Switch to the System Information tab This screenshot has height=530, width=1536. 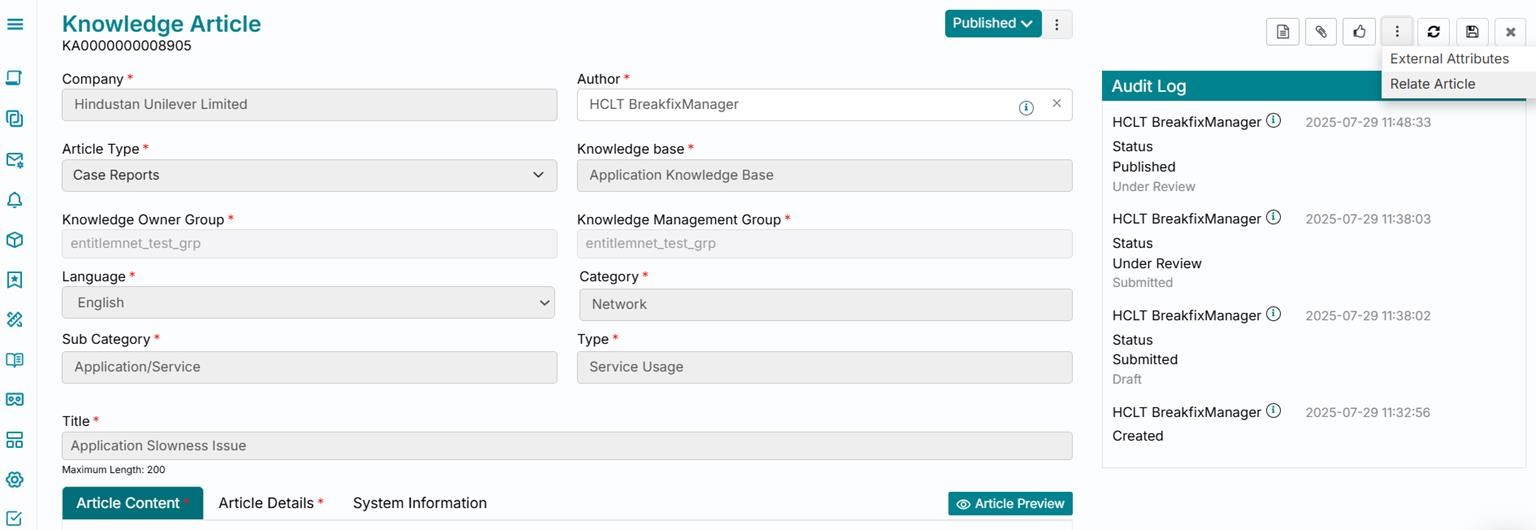click(420, 503)
